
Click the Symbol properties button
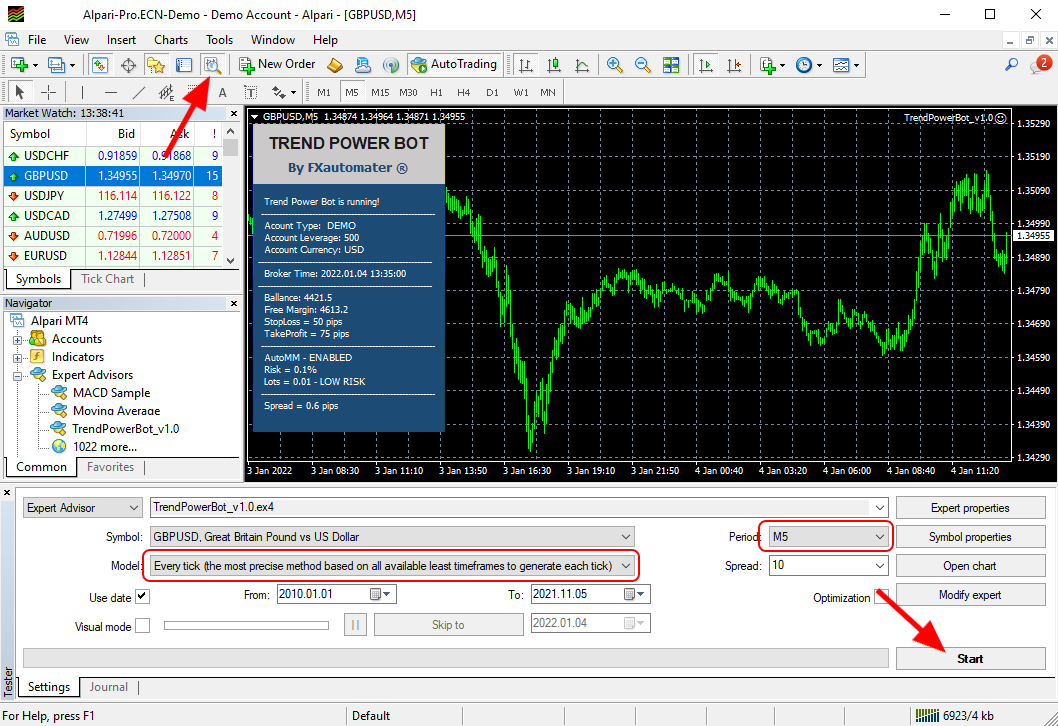point(970,537)
